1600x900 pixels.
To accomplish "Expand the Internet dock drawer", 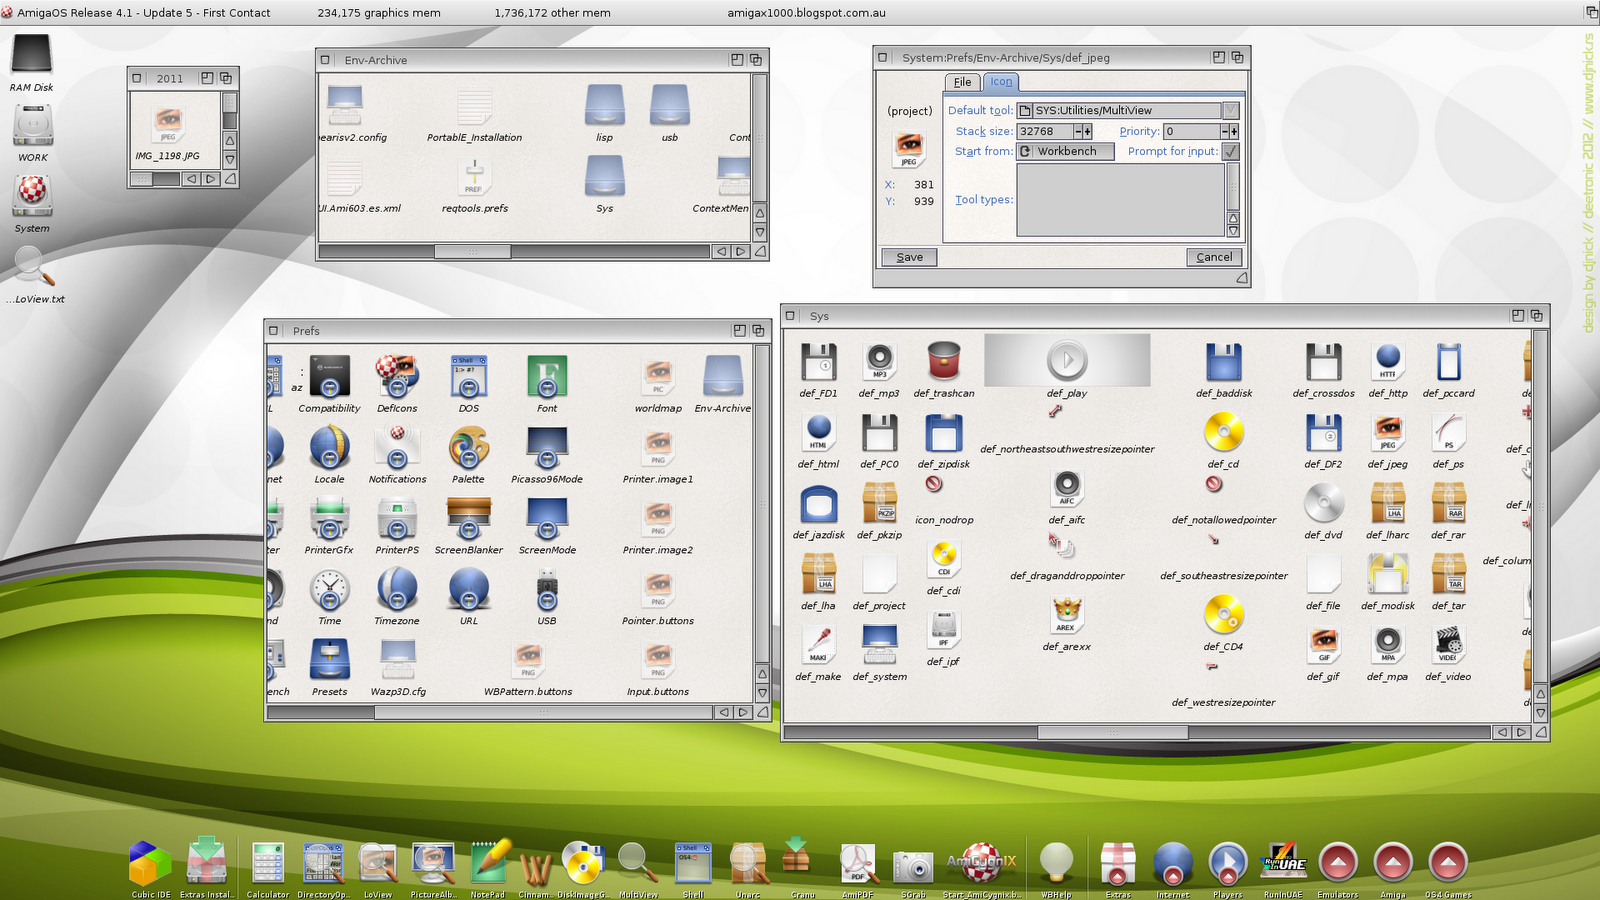I will [1173, 863].
